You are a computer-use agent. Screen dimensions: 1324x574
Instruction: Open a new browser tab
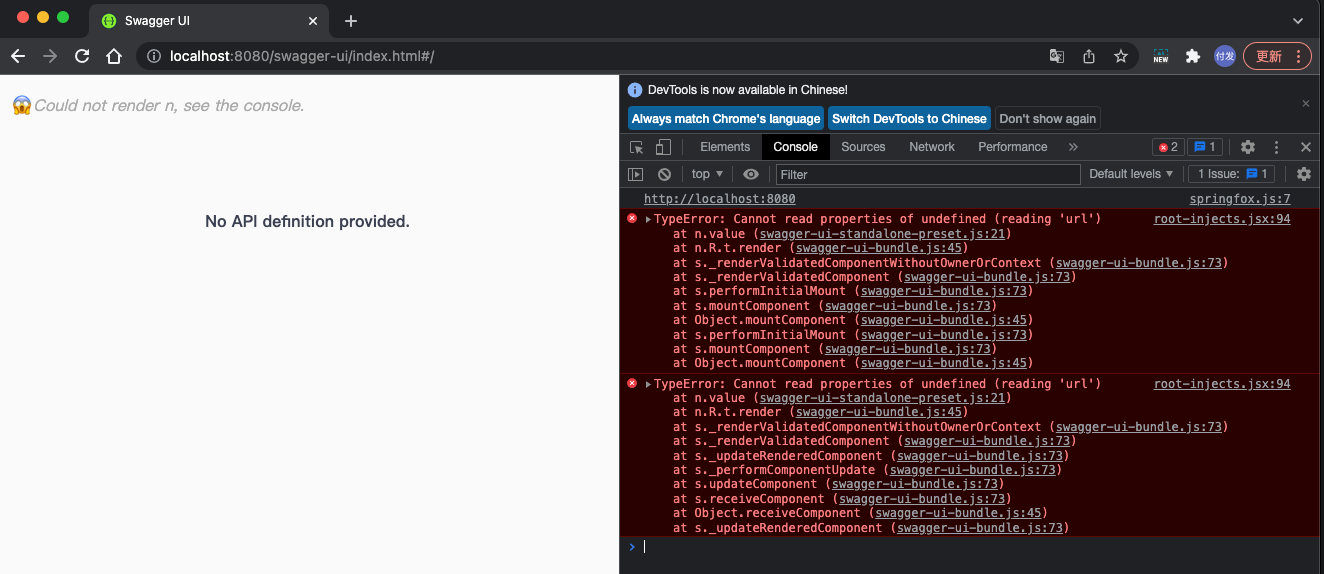click(350, 20)
